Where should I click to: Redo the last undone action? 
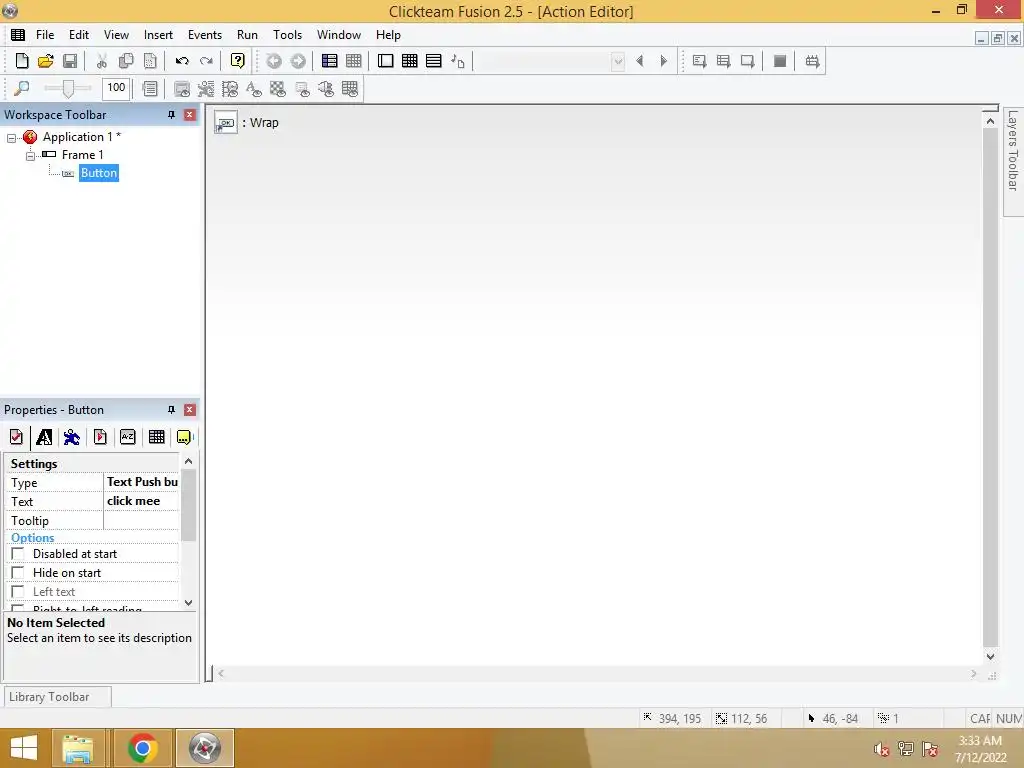[206, 61]
